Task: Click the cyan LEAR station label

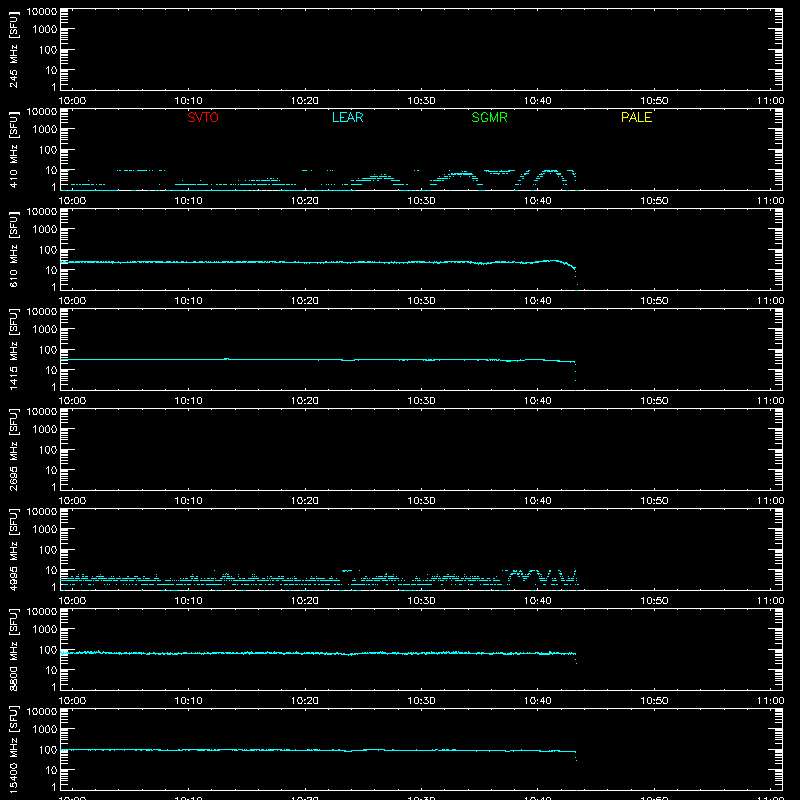Action: 347,117
